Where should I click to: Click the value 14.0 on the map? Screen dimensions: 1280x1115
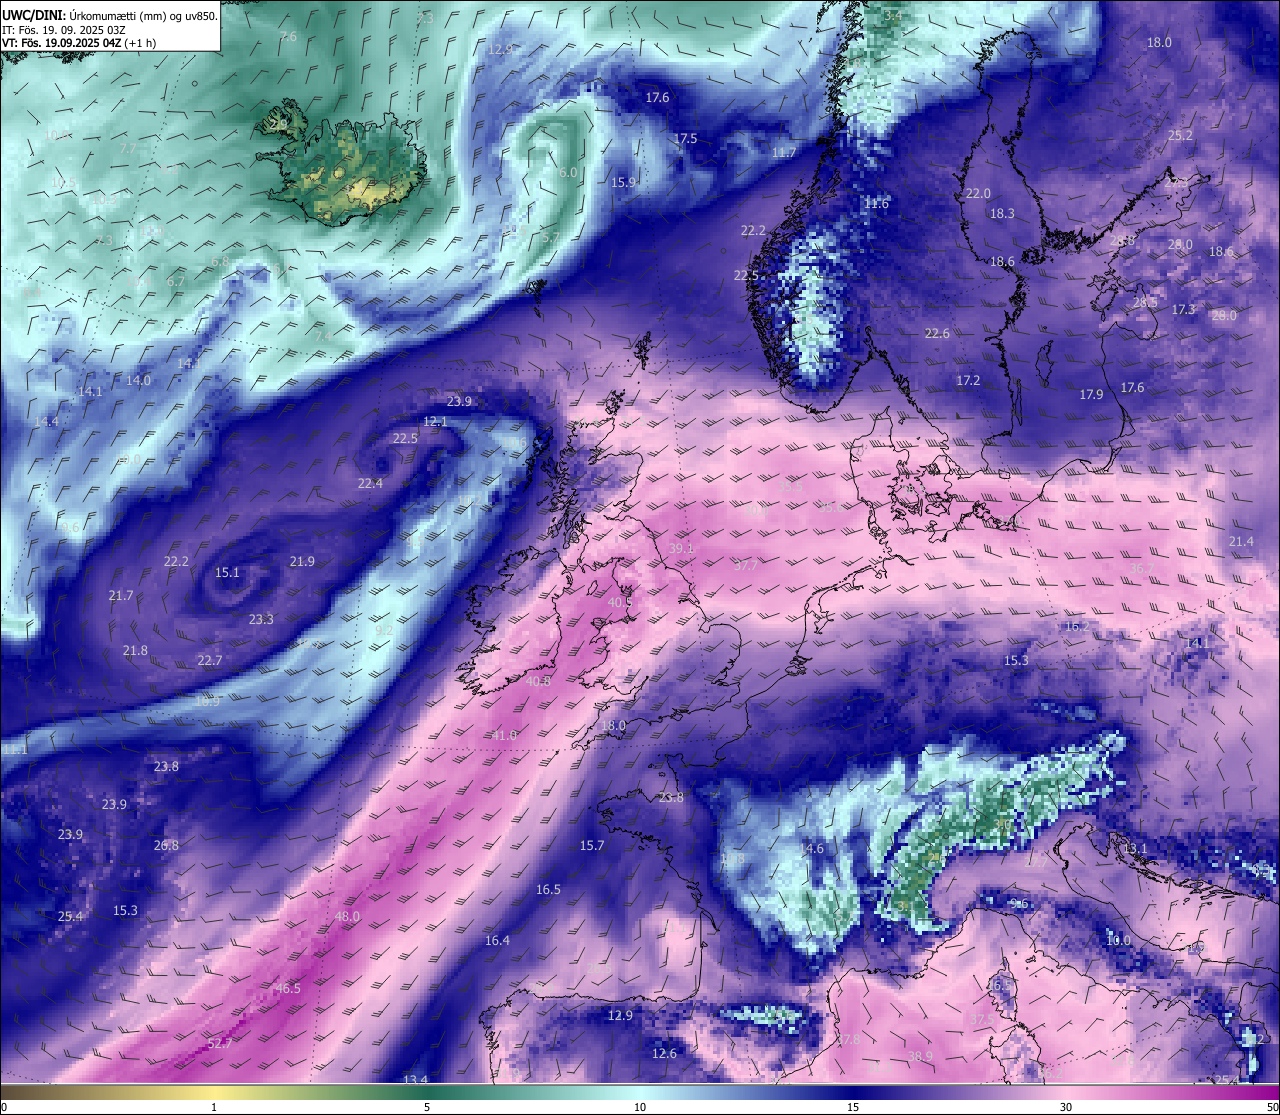pyautogui.click(x=138, y=380)
